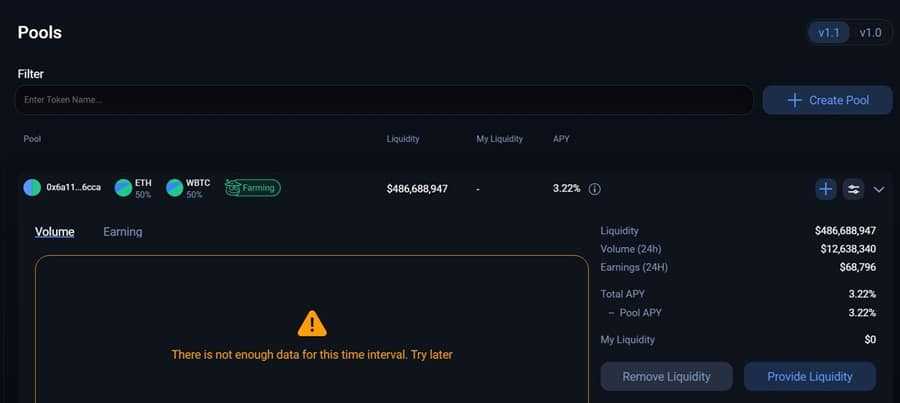
Task: Open the sliders settings icon in the pool row
Action: [852, 188]
